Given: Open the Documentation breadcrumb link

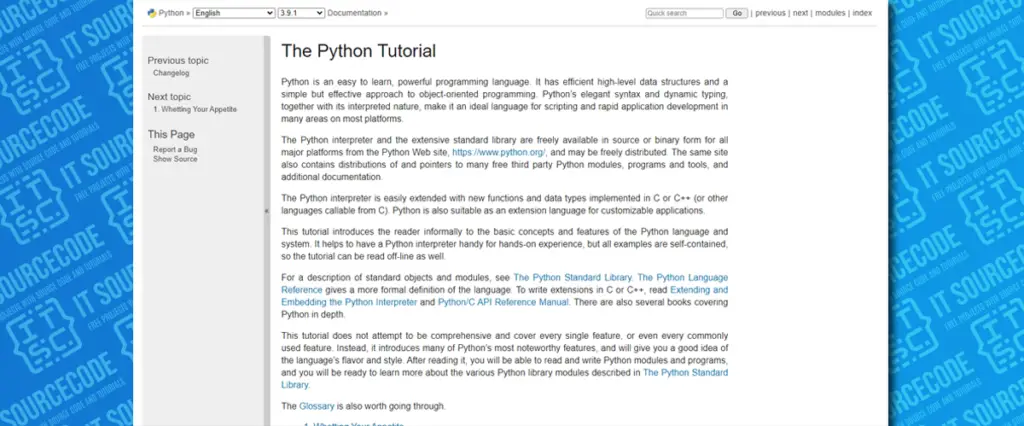Looking at the screenshot, I should click(x=354, y=13).
